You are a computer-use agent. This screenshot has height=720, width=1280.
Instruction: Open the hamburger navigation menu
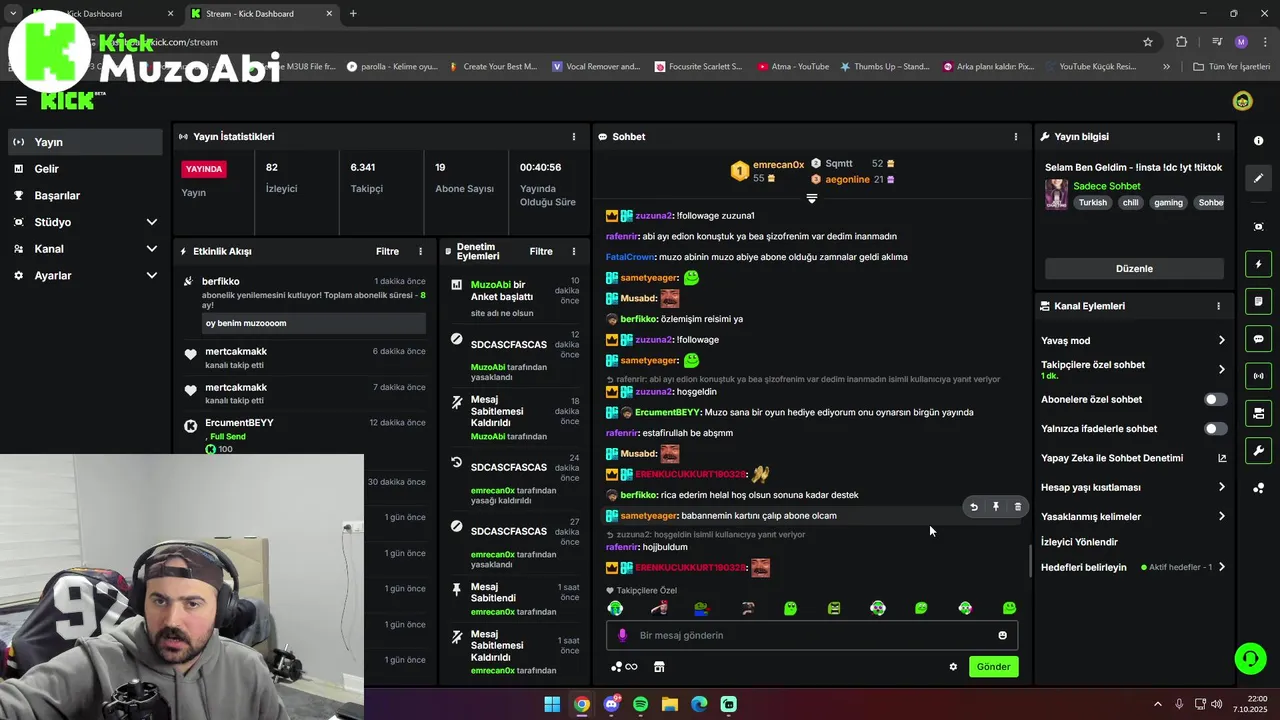21,100
